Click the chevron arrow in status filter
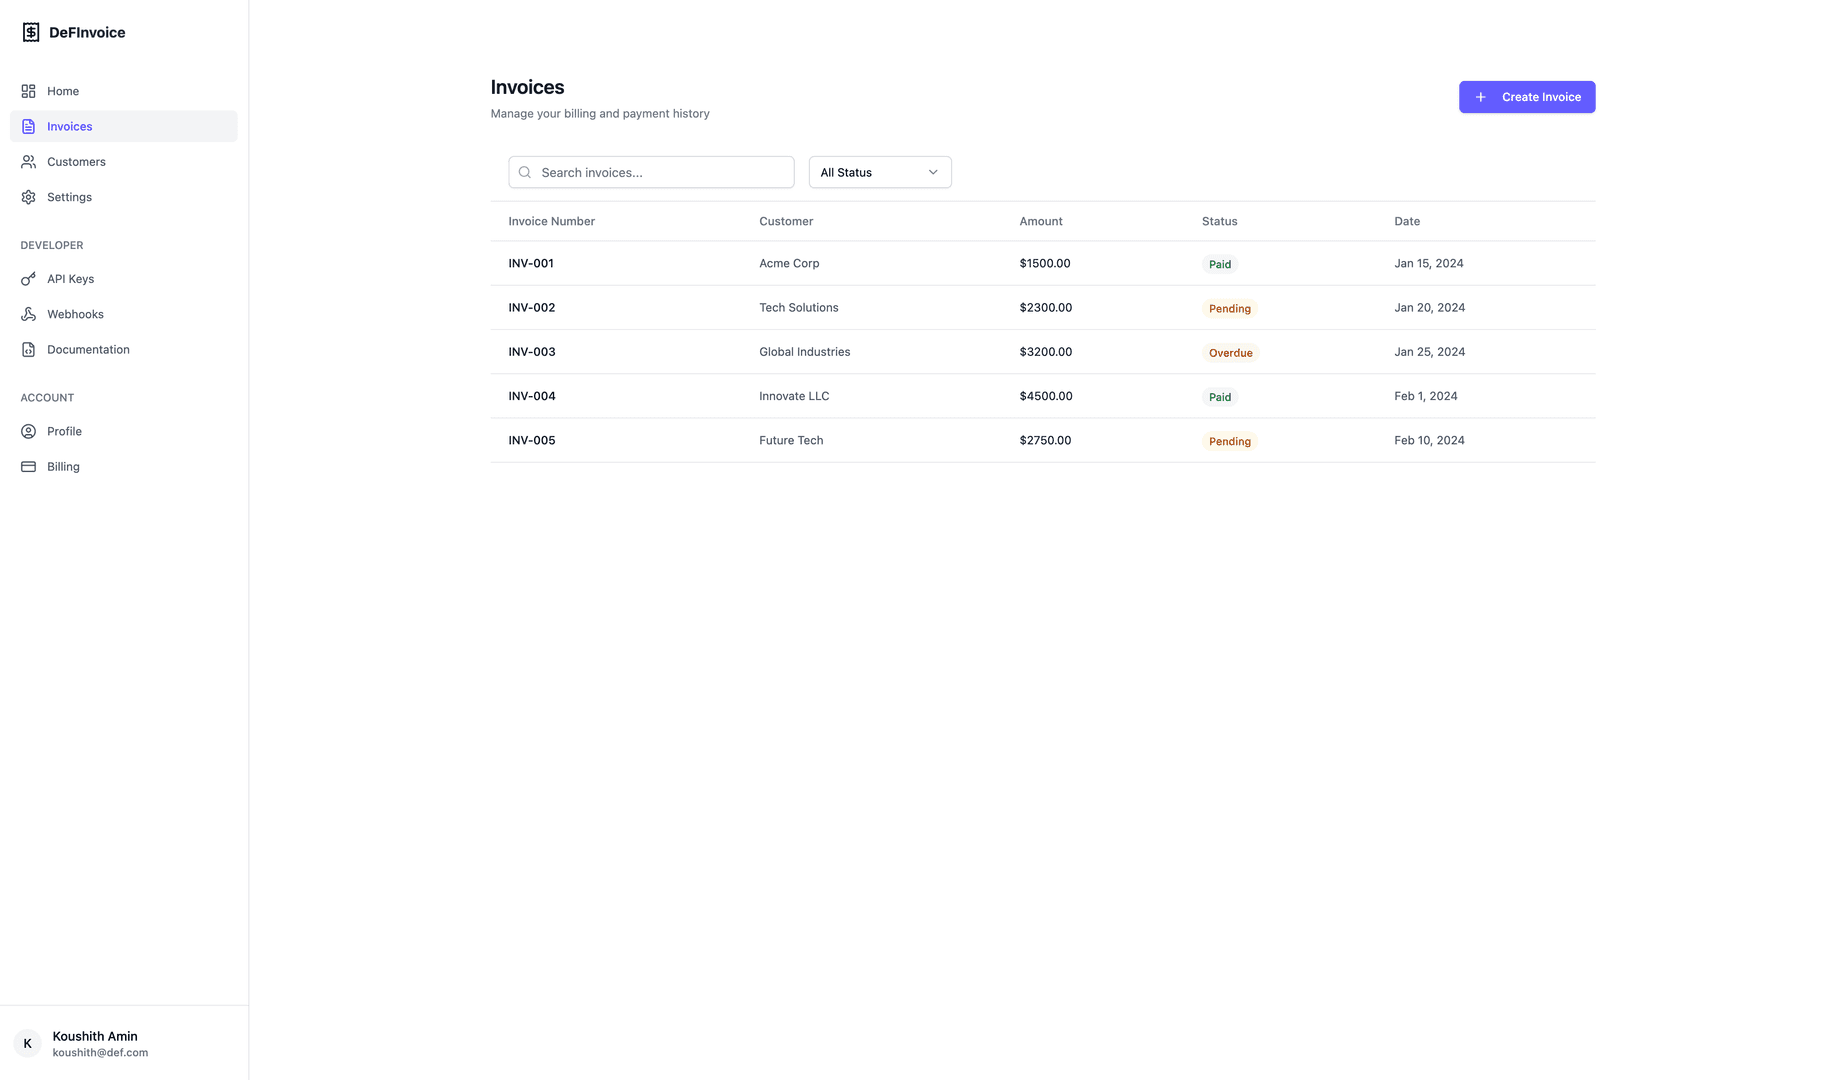Viewport: 1837px width, 1080px height. (933, 172)
